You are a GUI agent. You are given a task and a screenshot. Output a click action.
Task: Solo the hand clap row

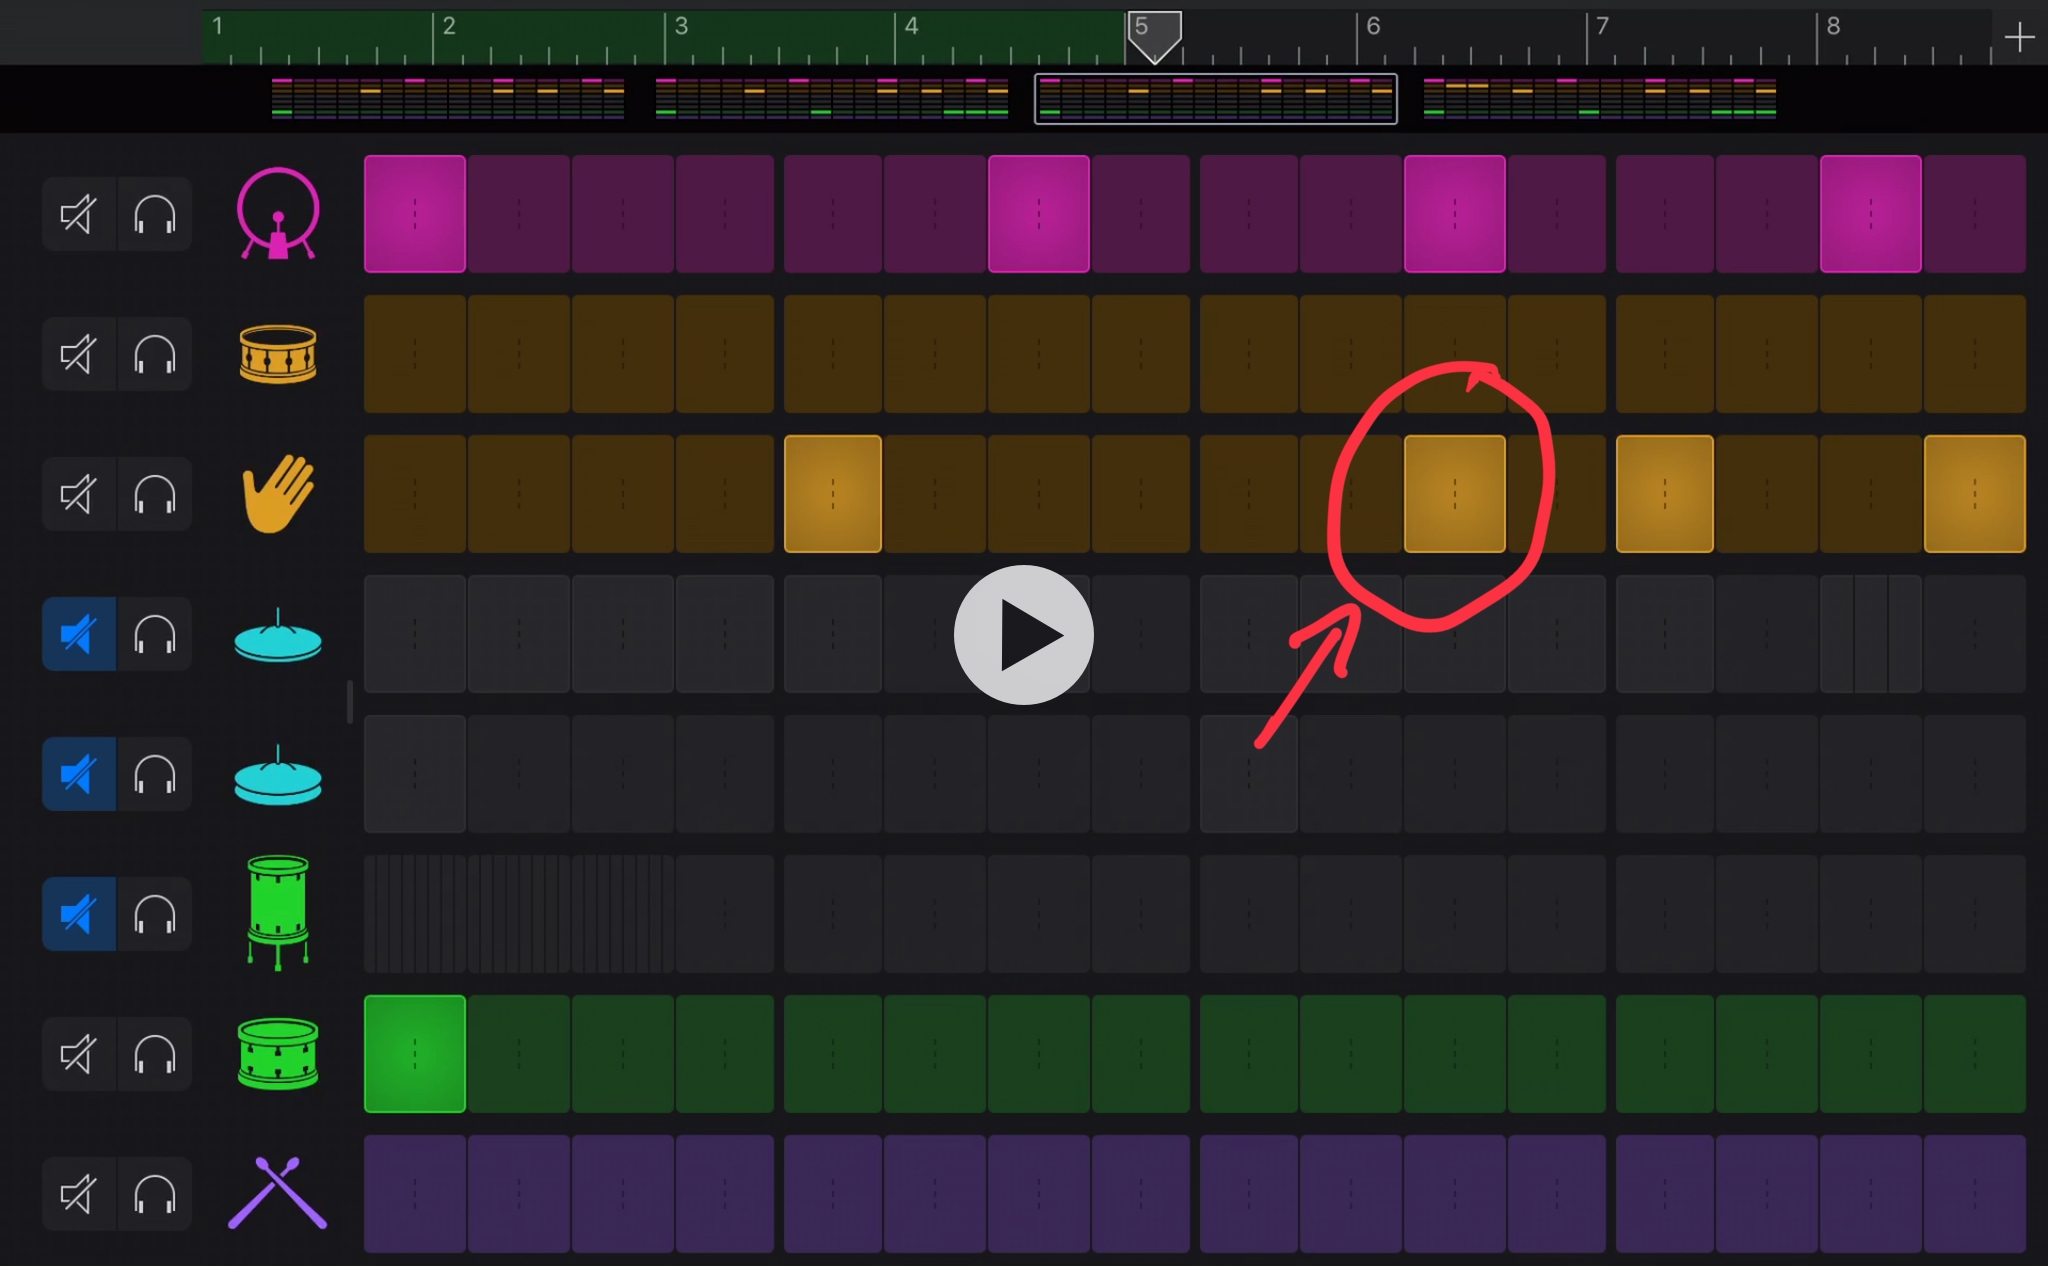coord(155,494)
